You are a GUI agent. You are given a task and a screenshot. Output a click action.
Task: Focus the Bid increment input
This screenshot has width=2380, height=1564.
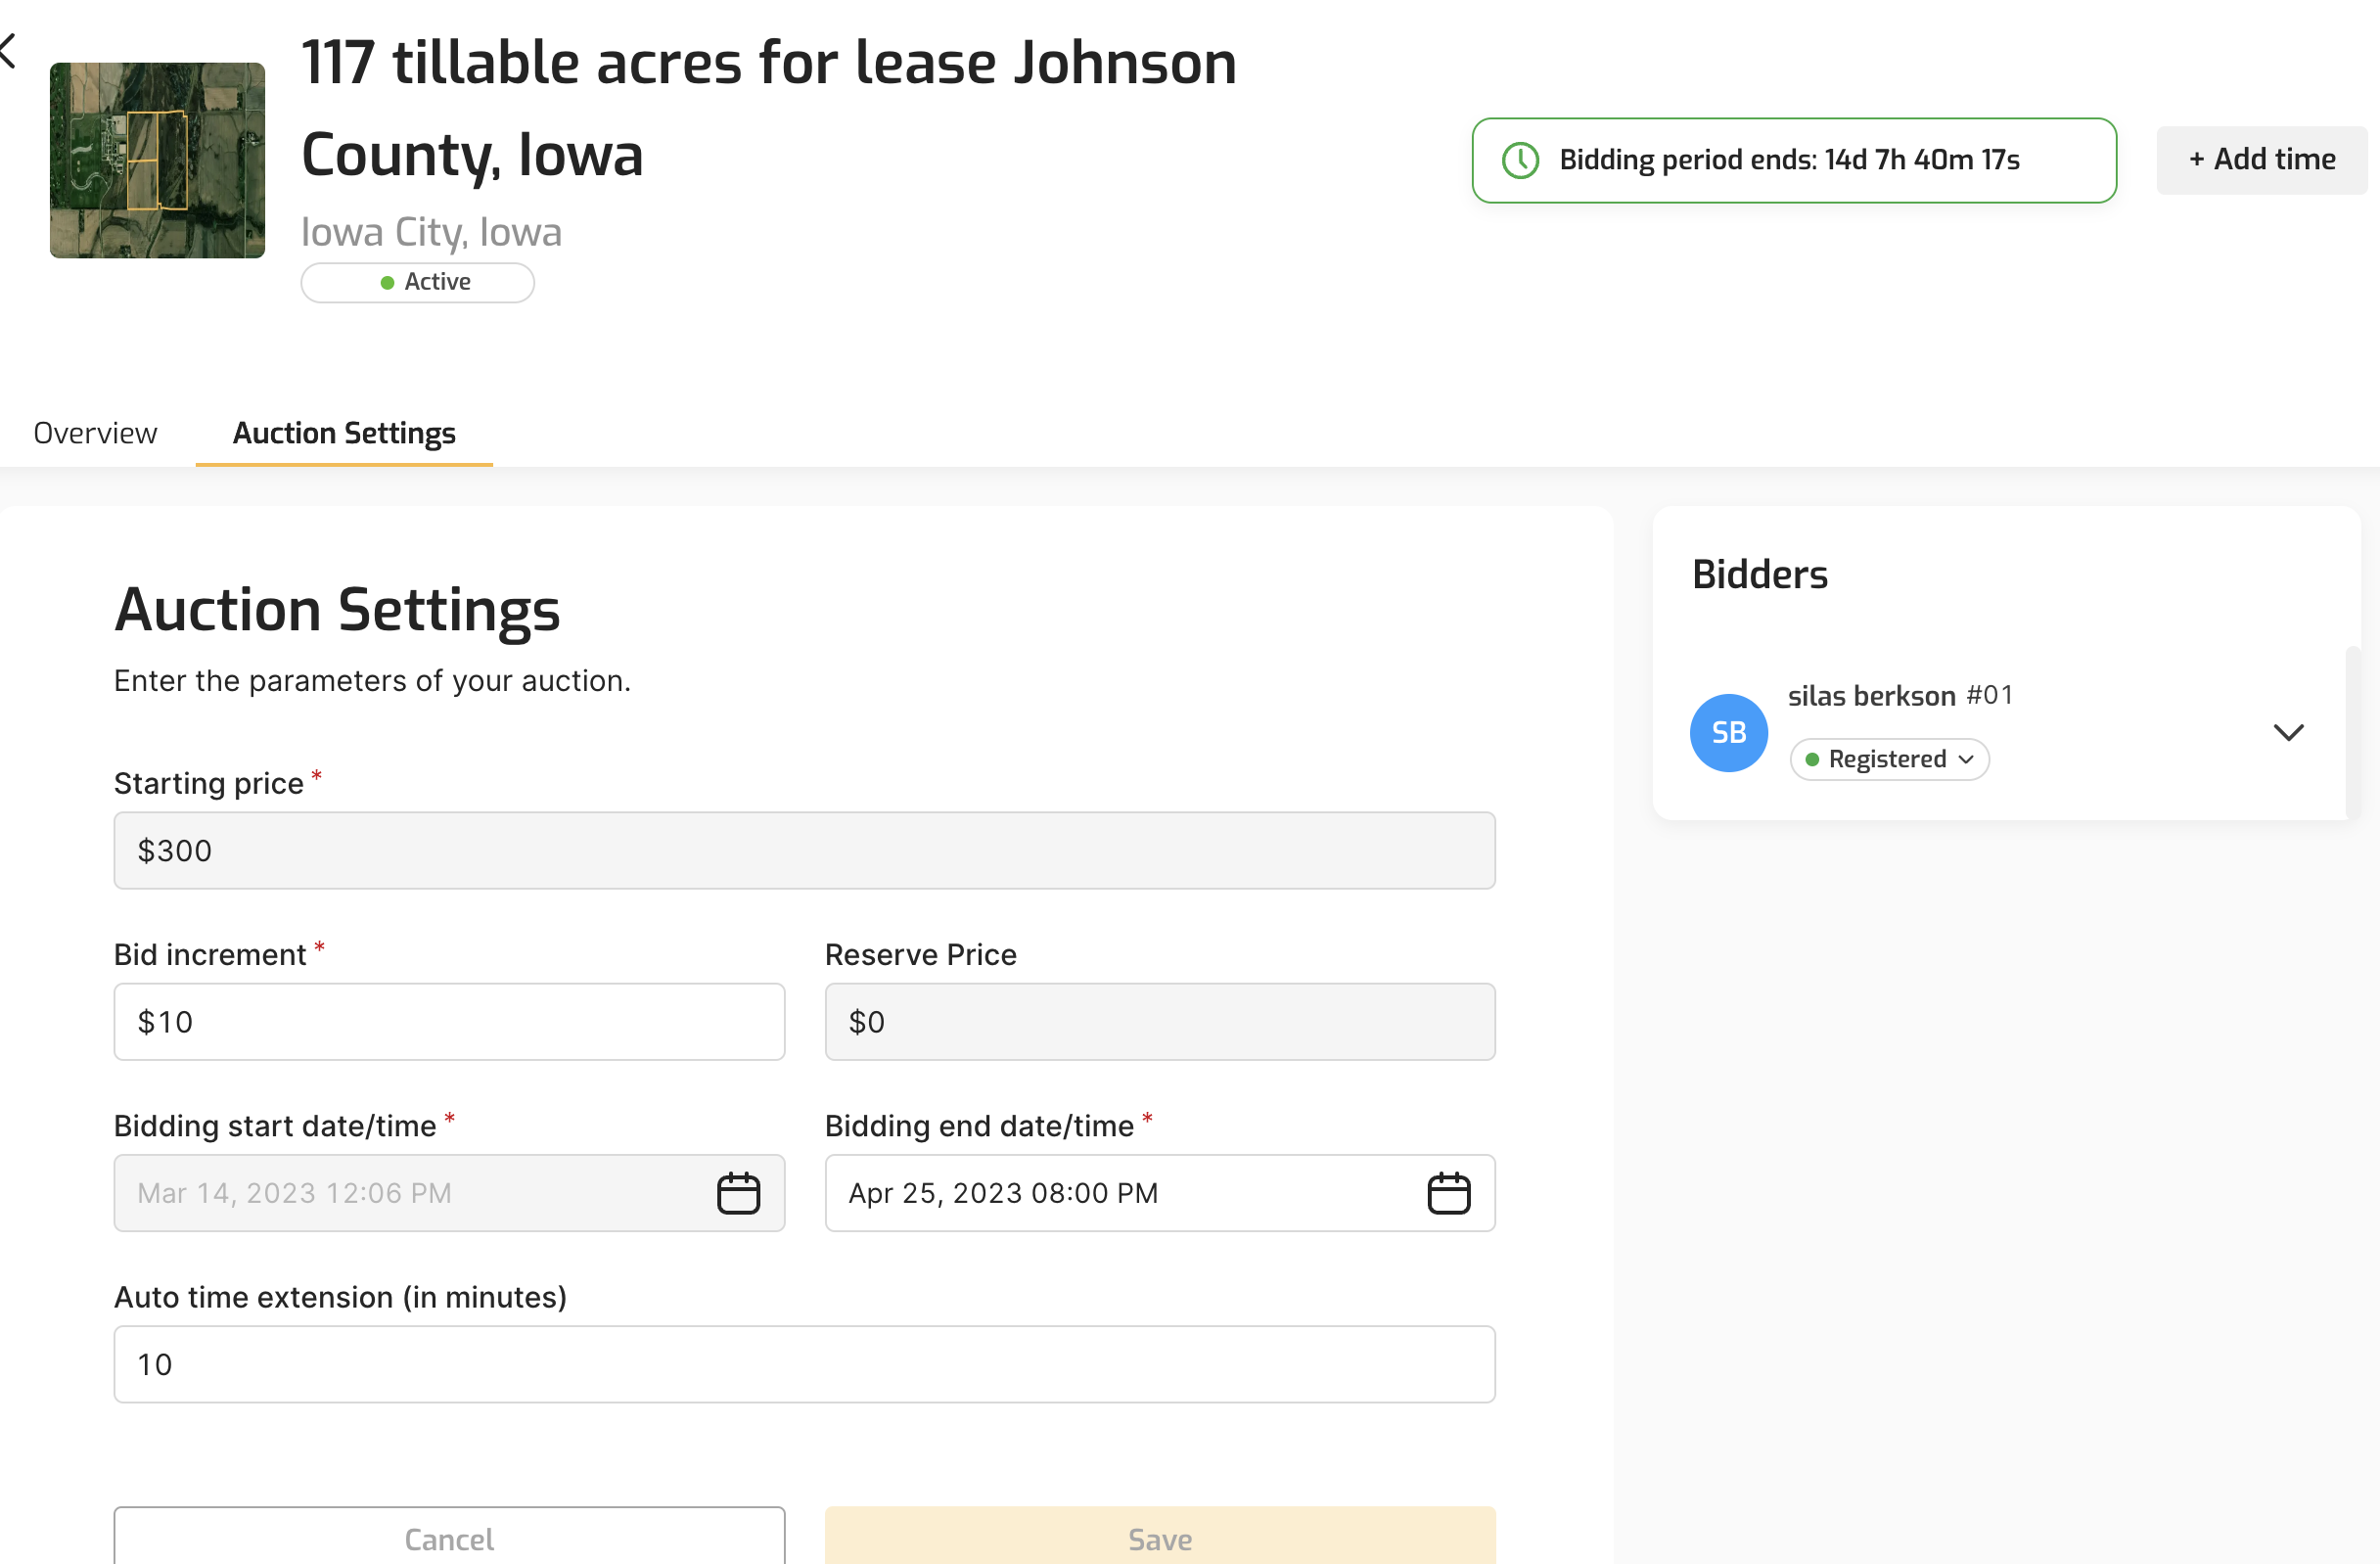449,1021
